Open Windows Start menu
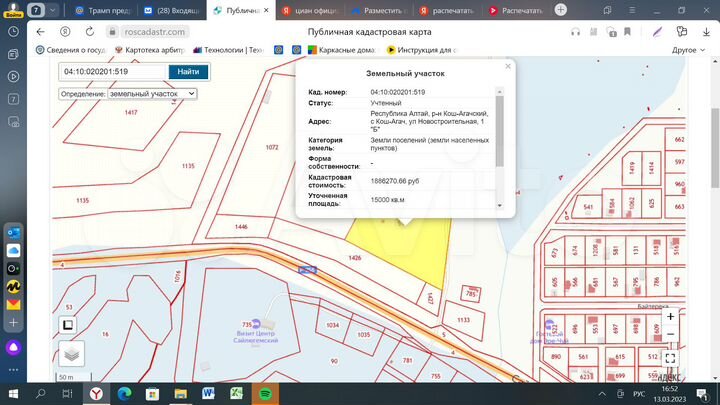 13,394
